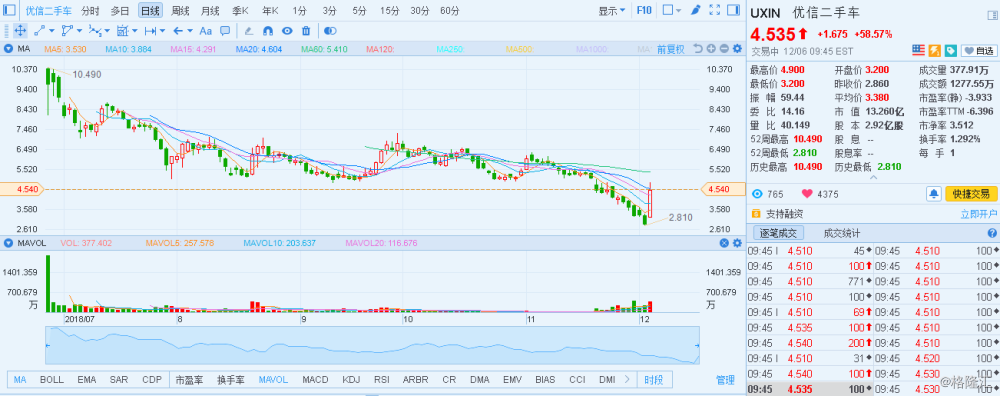Select the arrow annotation tool

coord(178,31)
